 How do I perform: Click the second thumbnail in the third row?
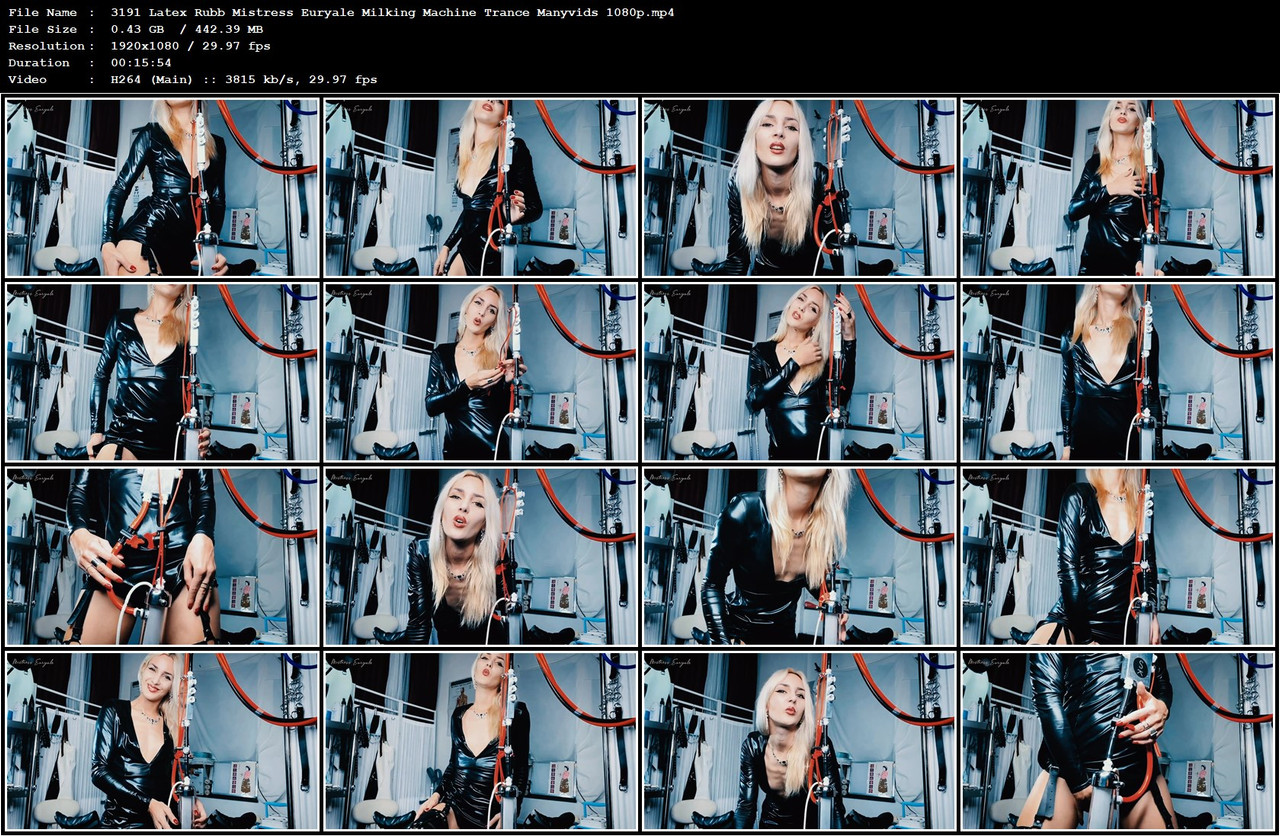click(x=480, y=556)
